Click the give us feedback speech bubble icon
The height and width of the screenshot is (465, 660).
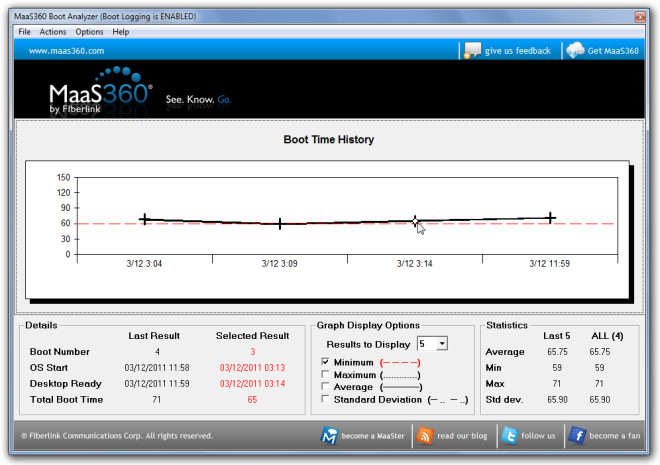(x=472, y=50)
